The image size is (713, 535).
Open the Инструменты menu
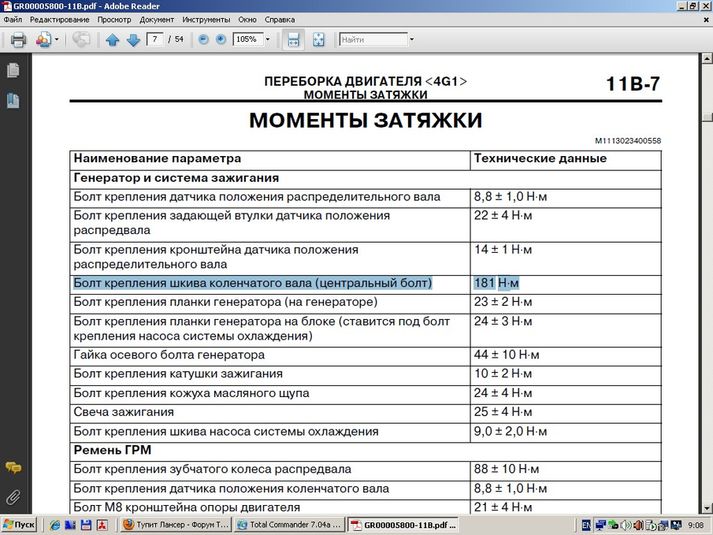tap(207, 19)
